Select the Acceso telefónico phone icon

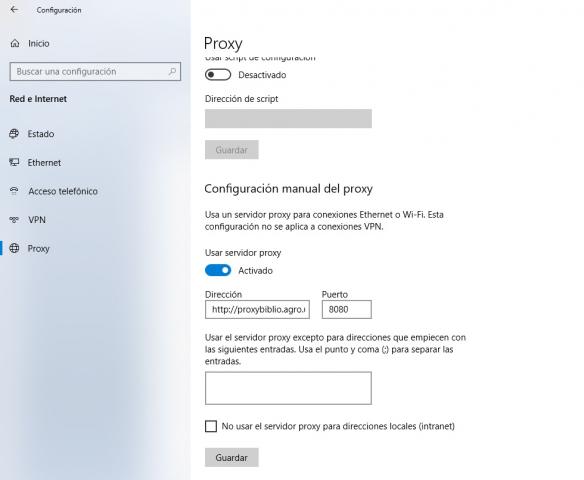[14, 191]
